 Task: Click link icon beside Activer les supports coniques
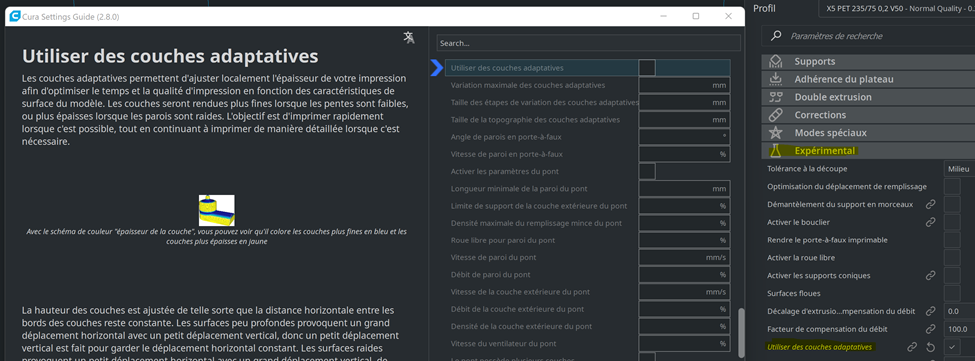[x=930, y=275]
